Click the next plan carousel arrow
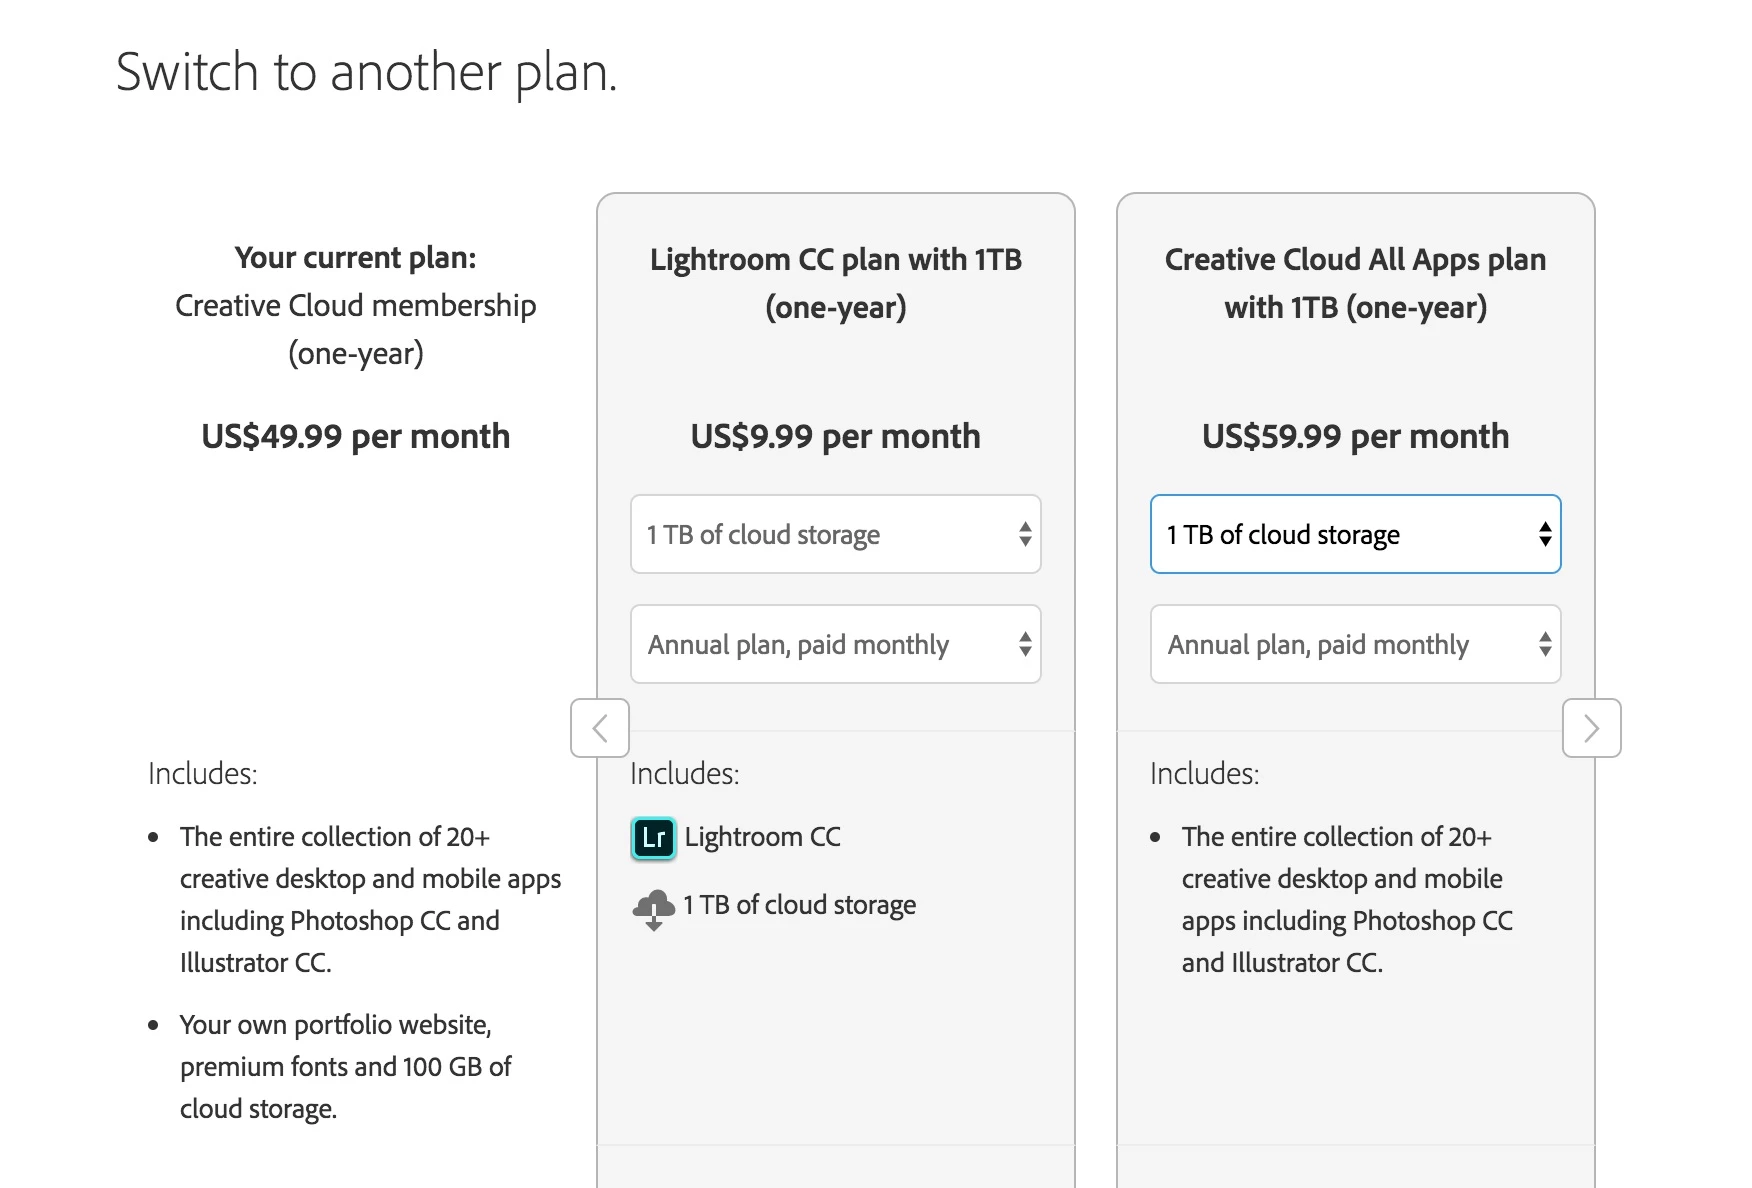The image size is (1752, 1188). 1591,728
